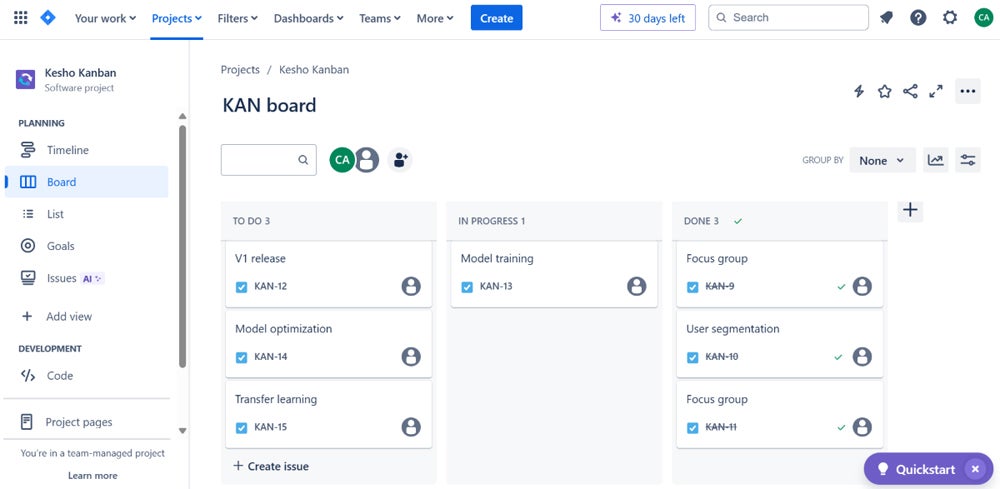Viewport: 1000px width, 489px height.
Task: Open the More dropdown in top navigation
Action: click(435, 18)
